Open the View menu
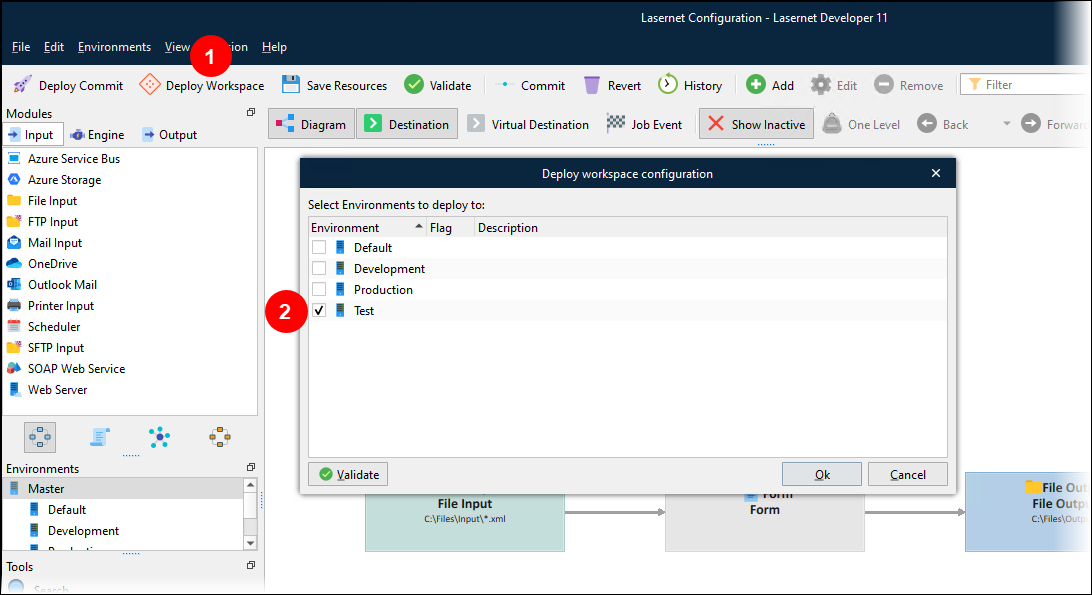 click(177, 47)
